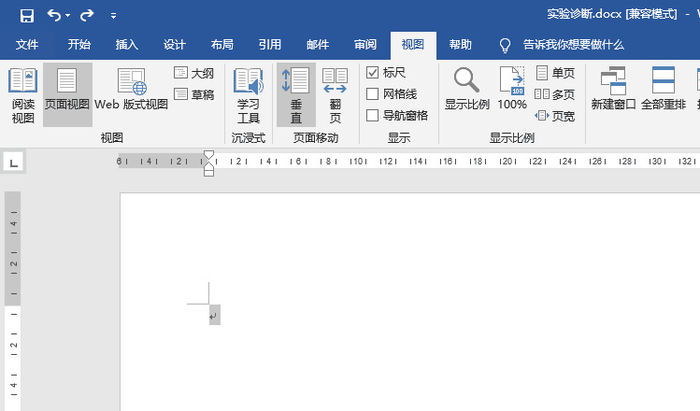Open a 新建窗口 new window
700x411 pixels.
pyautogui.click(x=613, y=89)
